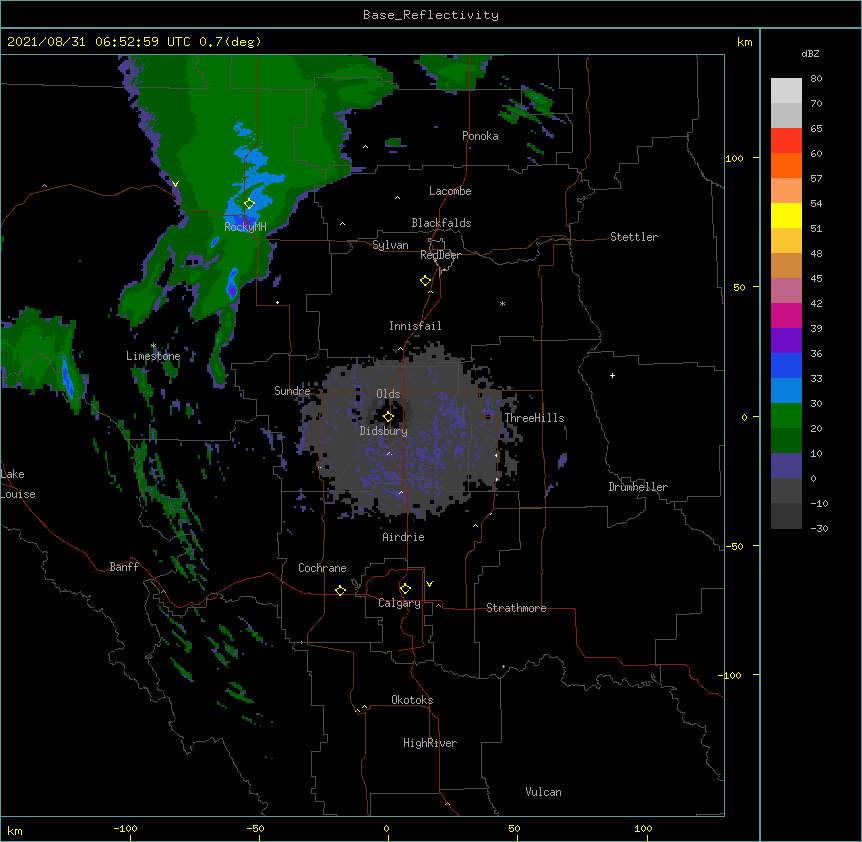Pick the 36 dBZ blue color swatch
This screenshot has height=842, width=862.
[x=786, y=365]
